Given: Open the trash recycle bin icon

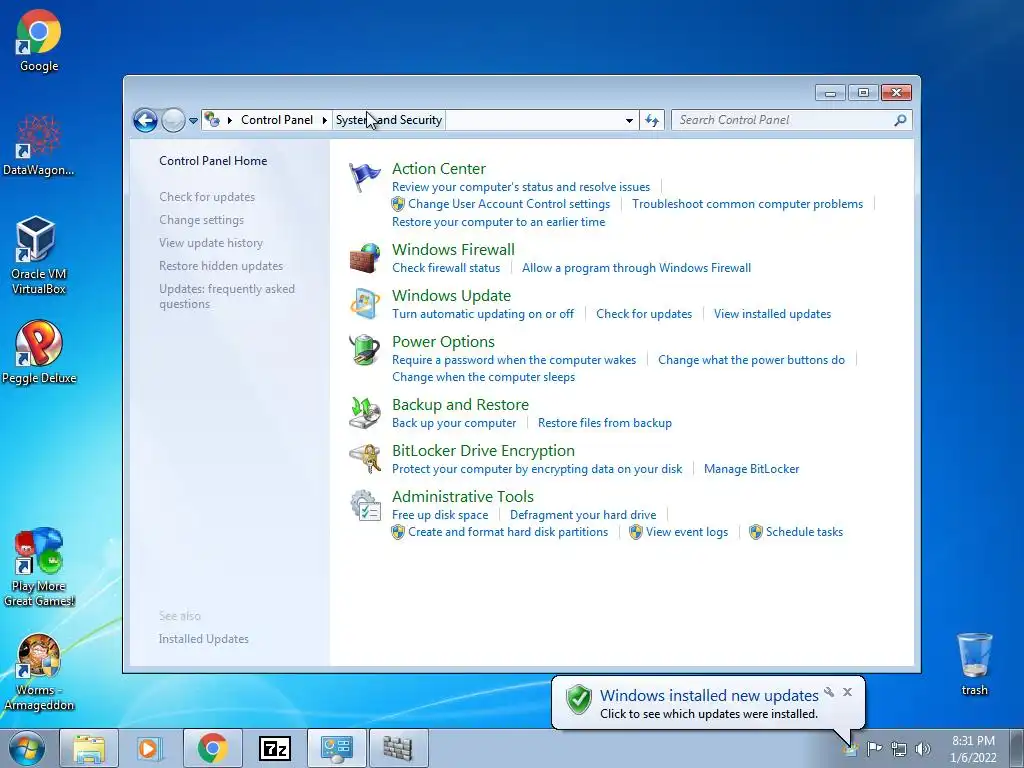Looking at the screenshot, I should 974,664.
